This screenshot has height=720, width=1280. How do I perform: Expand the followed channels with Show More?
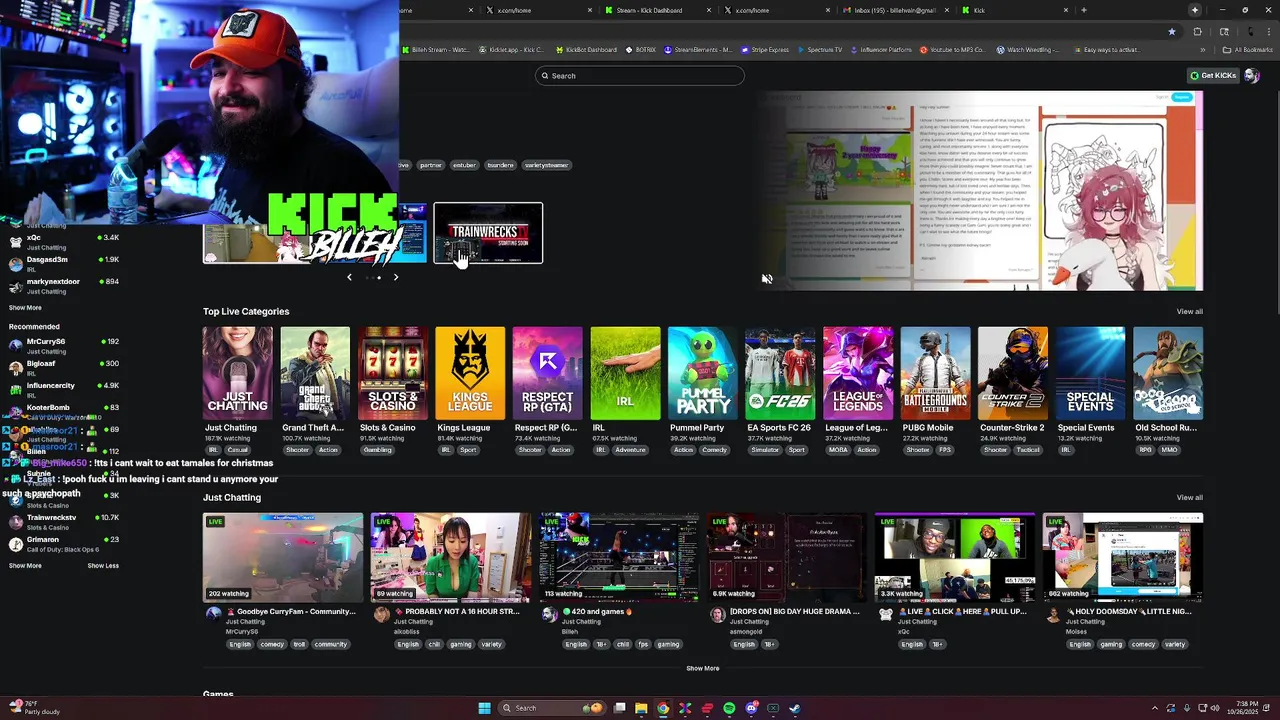tap(25, 308)
